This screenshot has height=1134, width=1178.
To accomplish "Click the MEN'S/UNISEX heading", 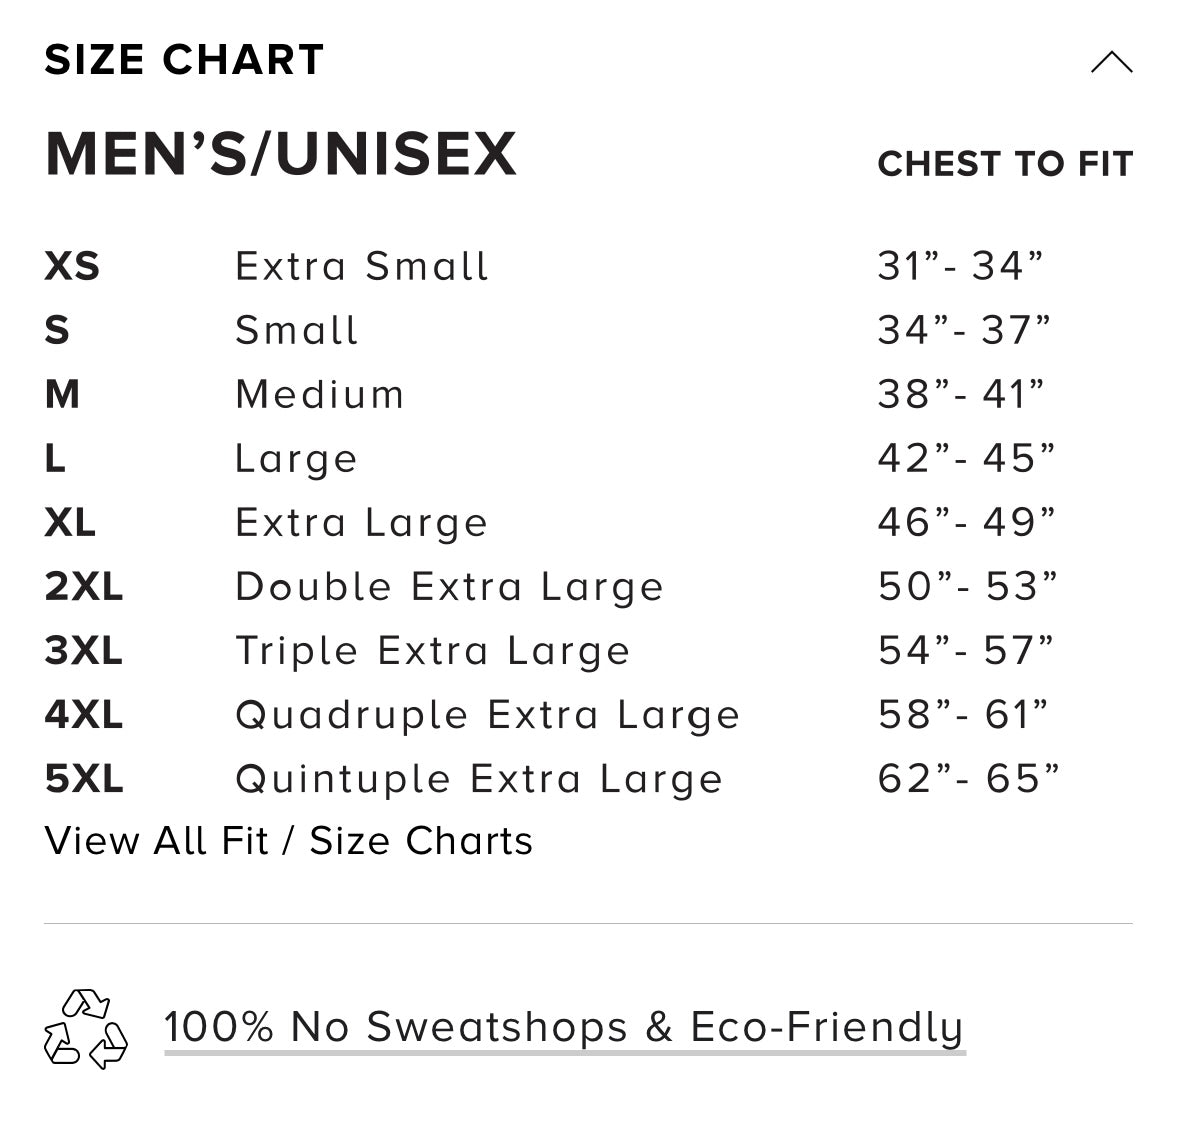I will pyautogui.click(x=281, y=154).
